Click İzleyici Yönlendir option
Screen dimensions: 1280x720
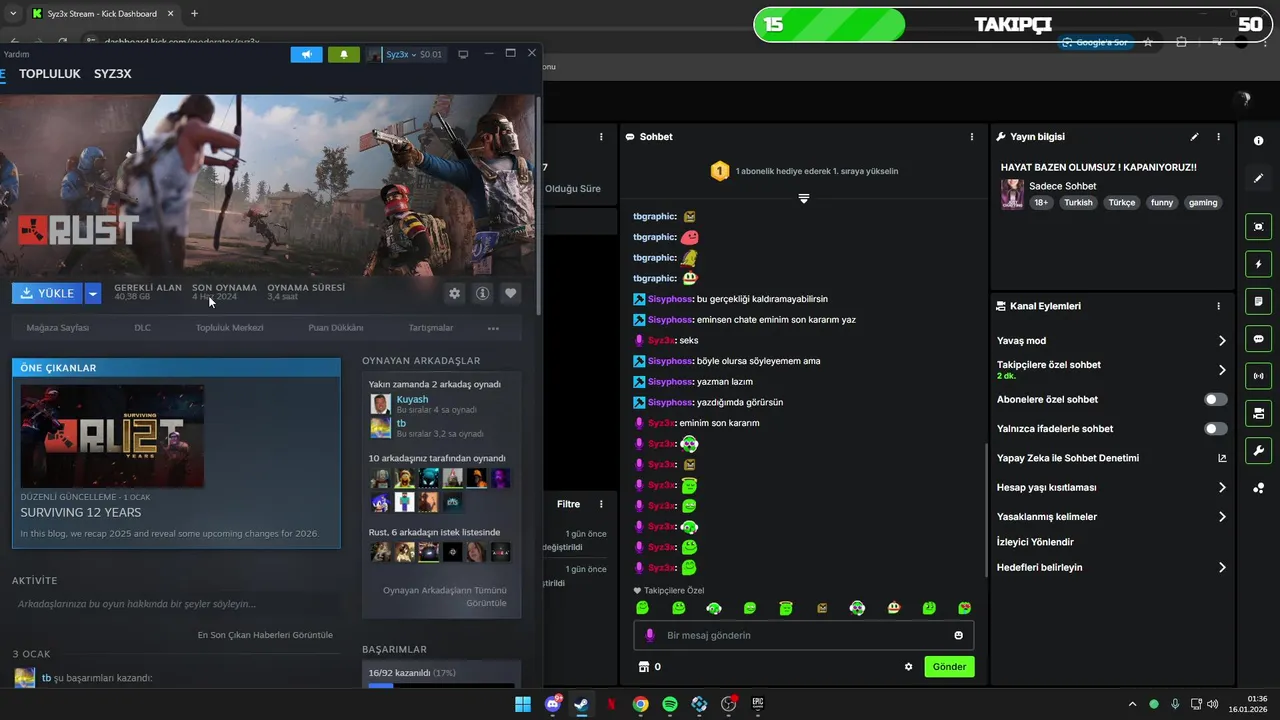coord(1035,542)
